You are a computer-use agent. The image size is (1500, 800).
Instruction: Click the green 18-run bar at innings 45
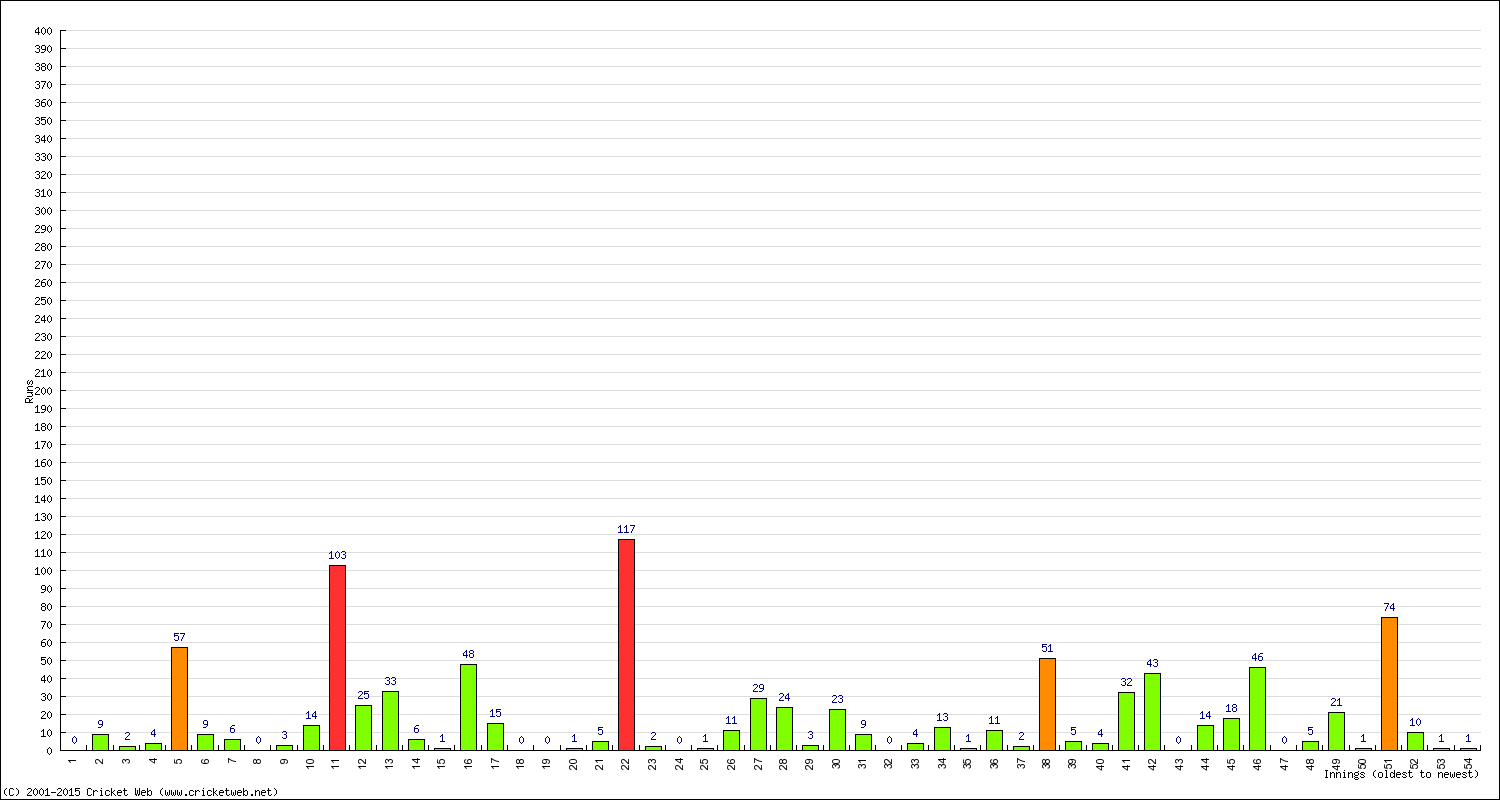click(1231, 734)
